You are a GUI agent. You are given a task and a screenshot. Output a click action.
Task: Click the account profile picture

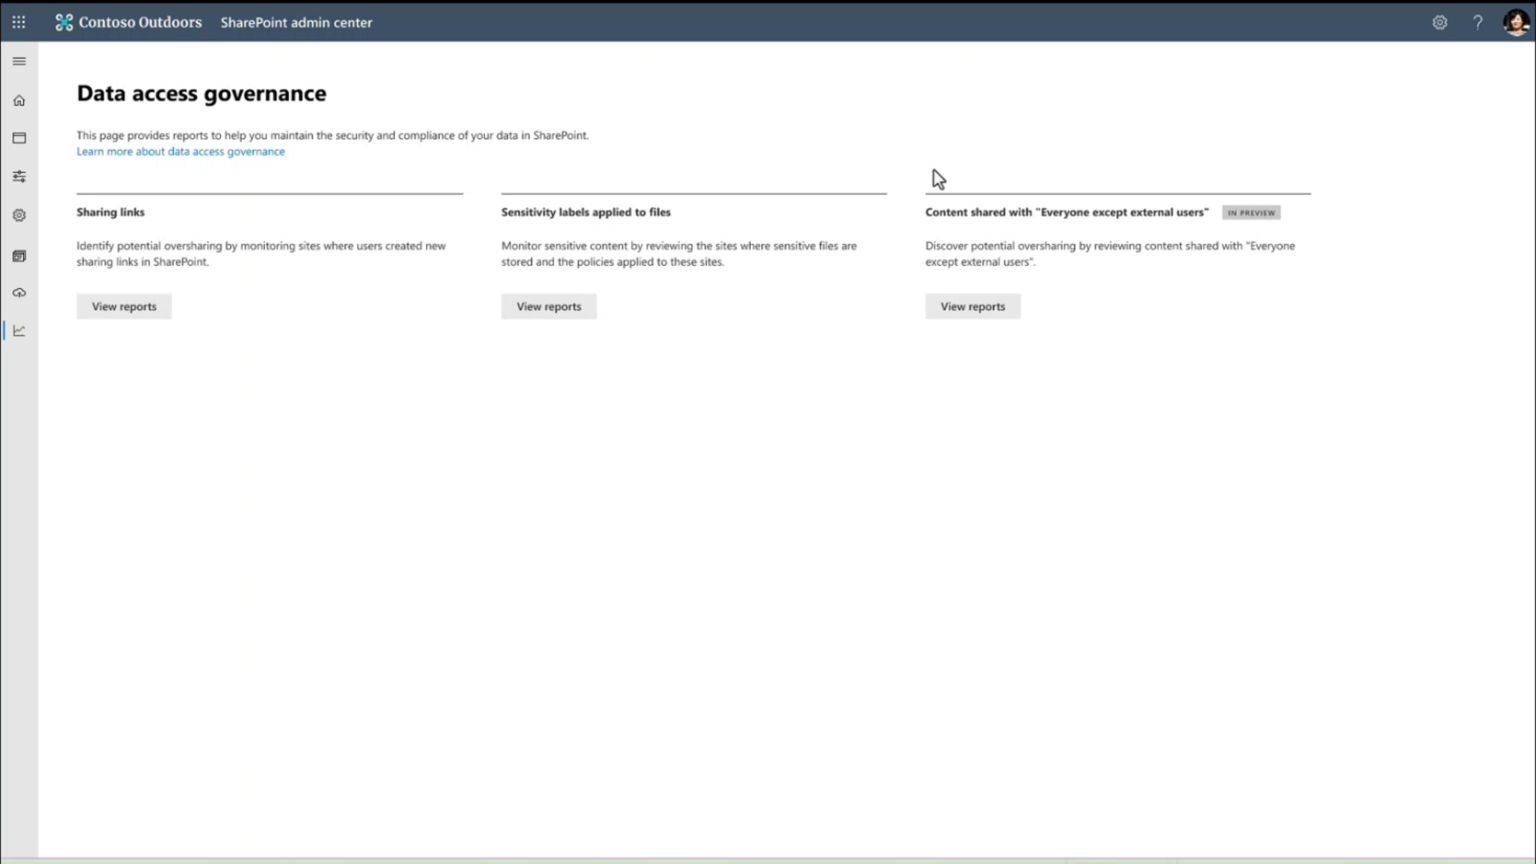coord(1516,22)
